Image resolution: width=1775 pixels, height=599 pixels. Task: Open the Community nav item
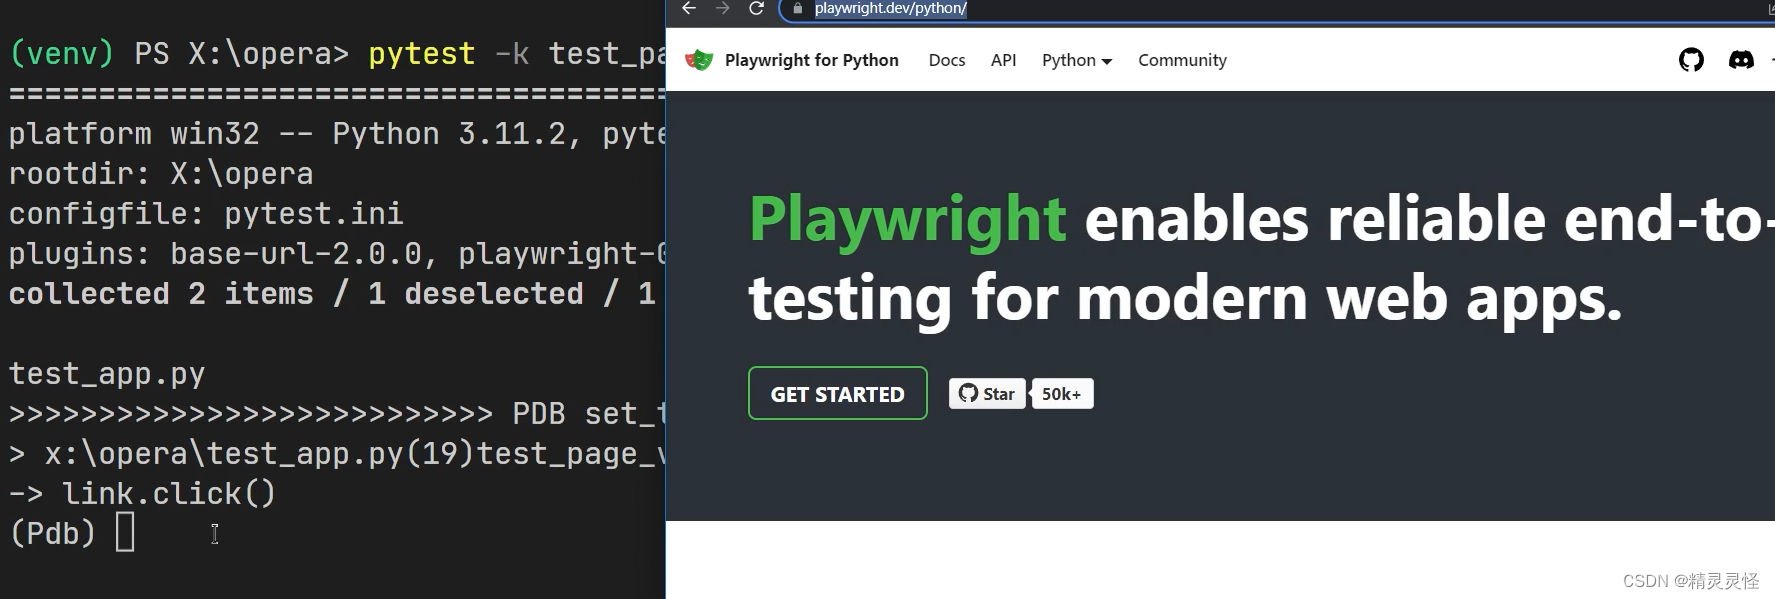pyautogui.click(x=1182, y=60)
